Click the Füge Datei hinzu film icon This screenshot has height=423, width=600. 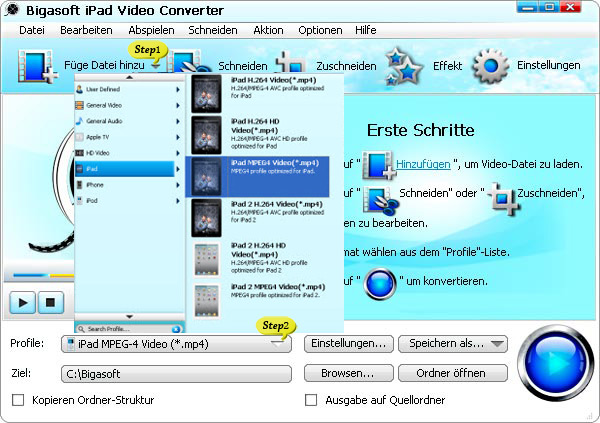coord(37,66)
